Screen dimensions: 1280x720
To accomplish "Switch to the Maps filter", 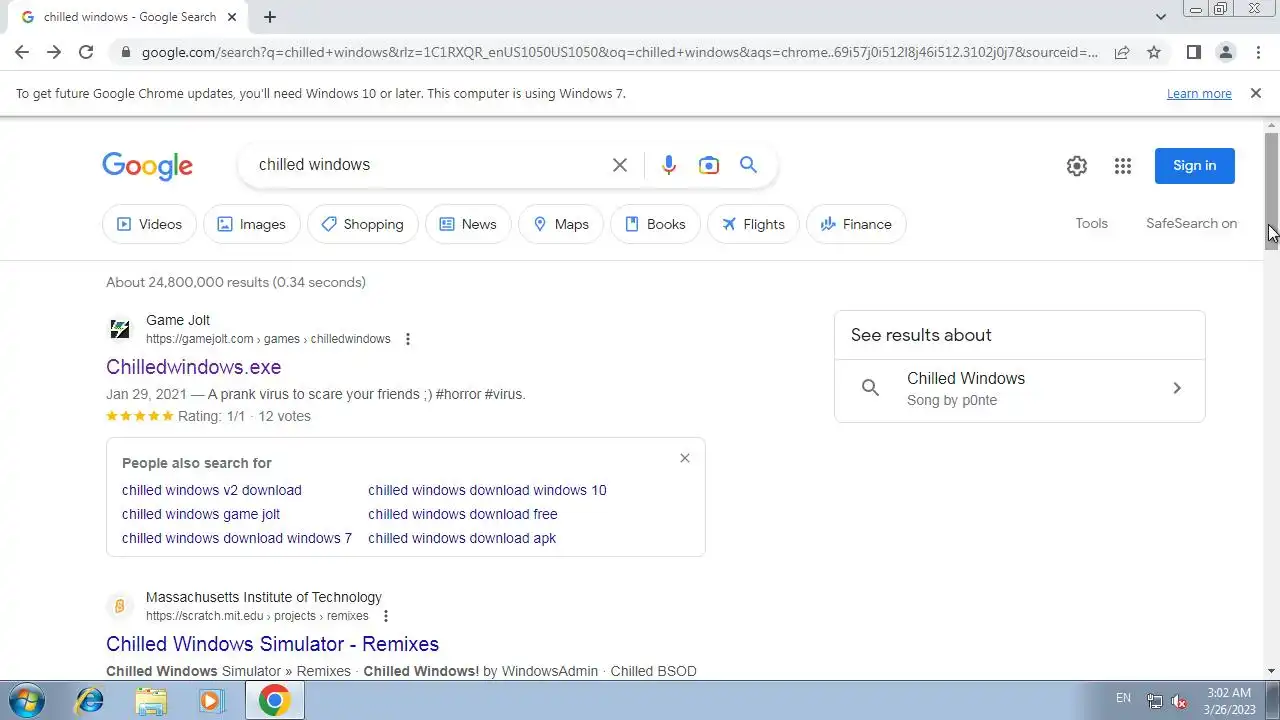I will pyautogui.click(x=561, y=224).
